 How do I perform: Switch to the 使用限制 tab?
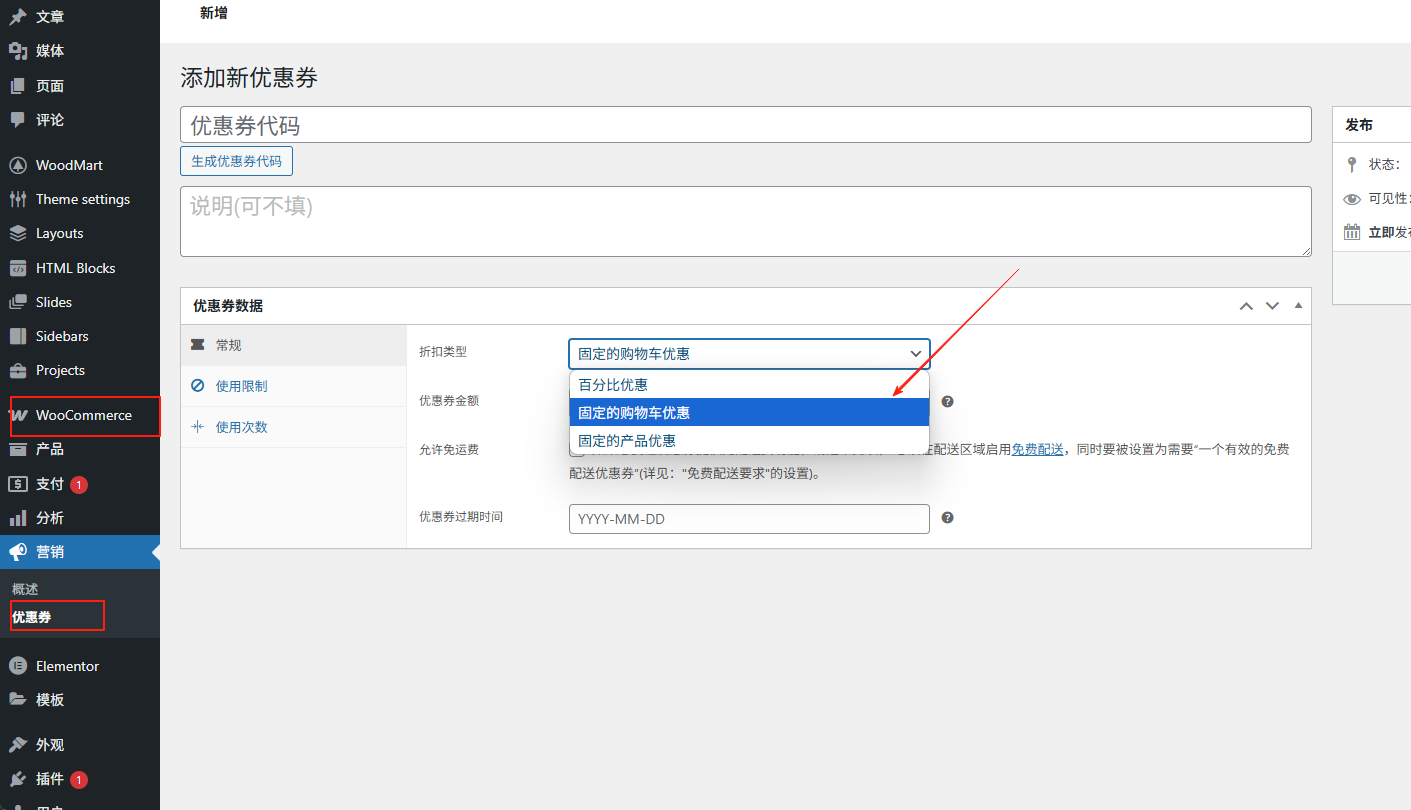[x=241, y=386]
